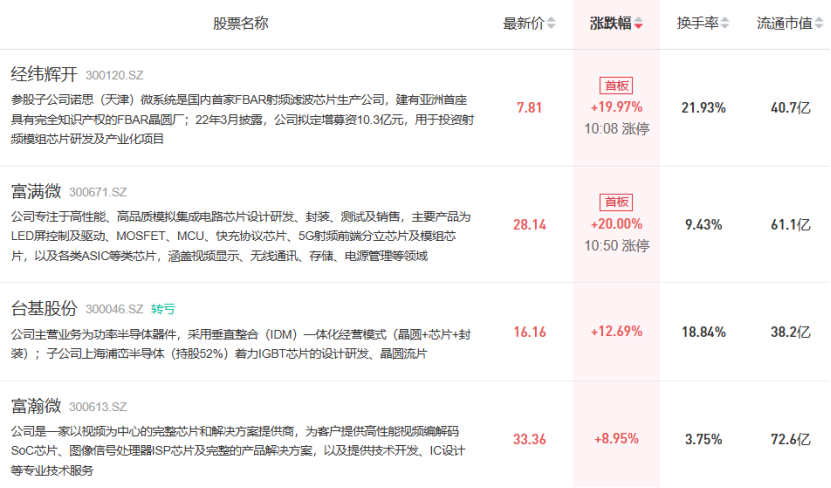Open stock 富瀚微
This screenshot has height=488, width=831.
tap(36, 406)
